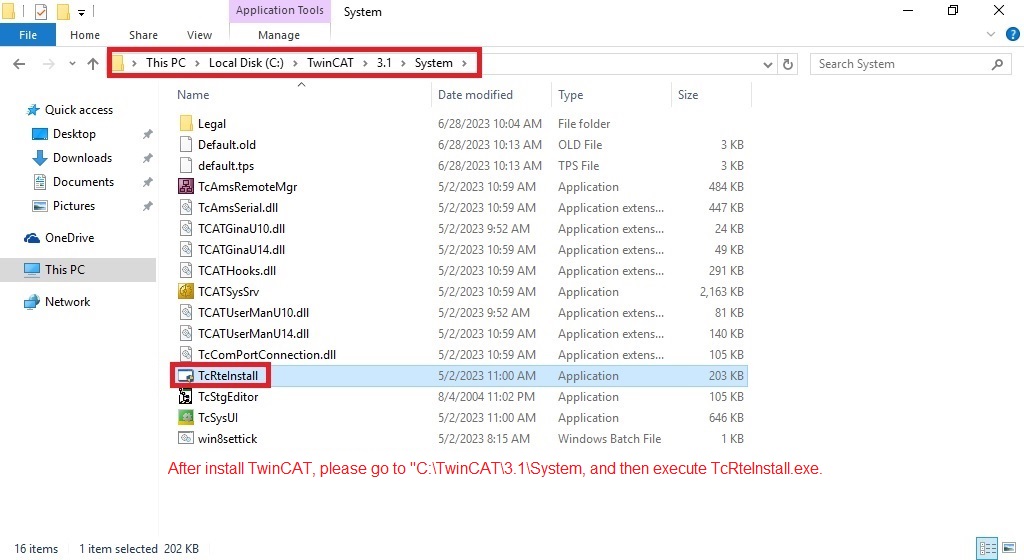The width and height of the screenshot is (1024, 560).
Task: Expand the address bar history dropdown
Action: [767, 64]
